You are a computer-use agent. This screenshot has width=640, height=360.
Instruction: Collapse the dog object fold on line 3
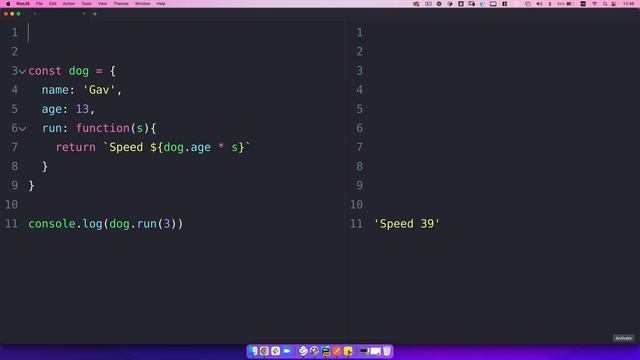coord(22,71)
